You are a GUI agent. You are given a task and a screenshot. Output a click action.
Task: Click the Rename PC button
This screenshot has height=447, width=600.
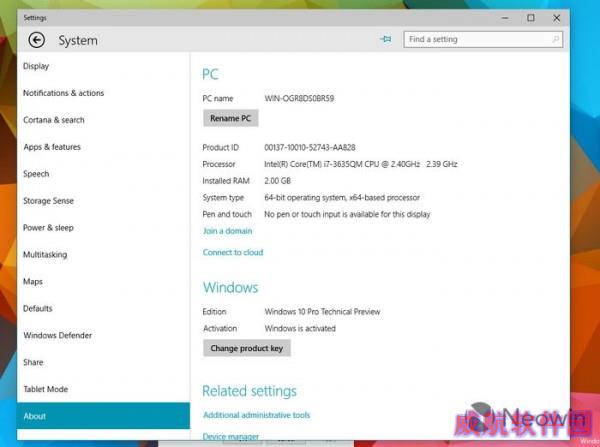231,118
